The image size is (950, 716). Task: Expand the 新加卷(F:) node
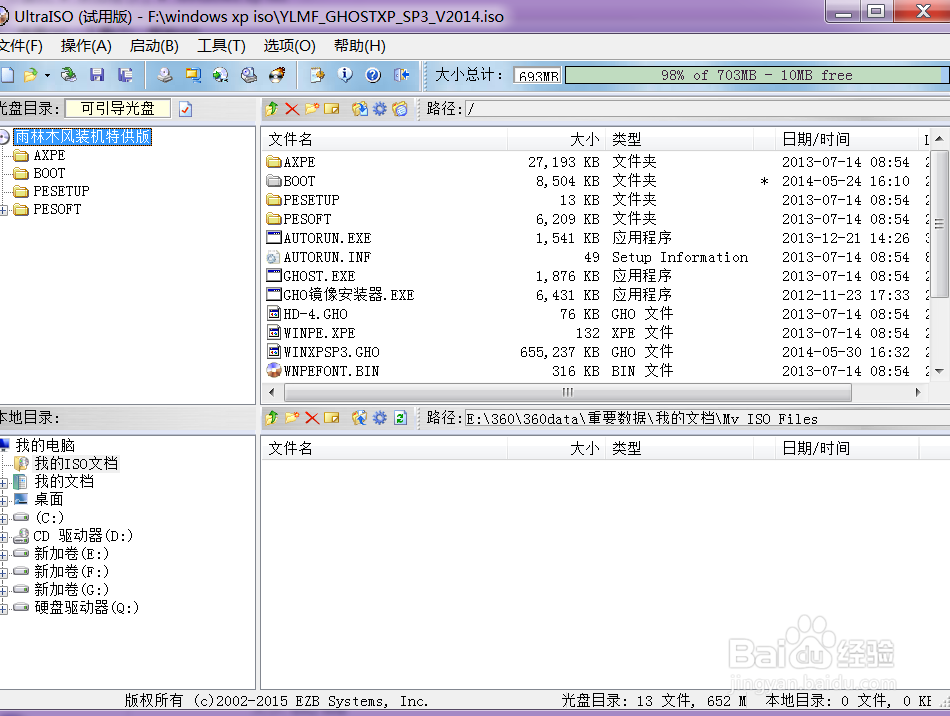(x=4, y=573)
